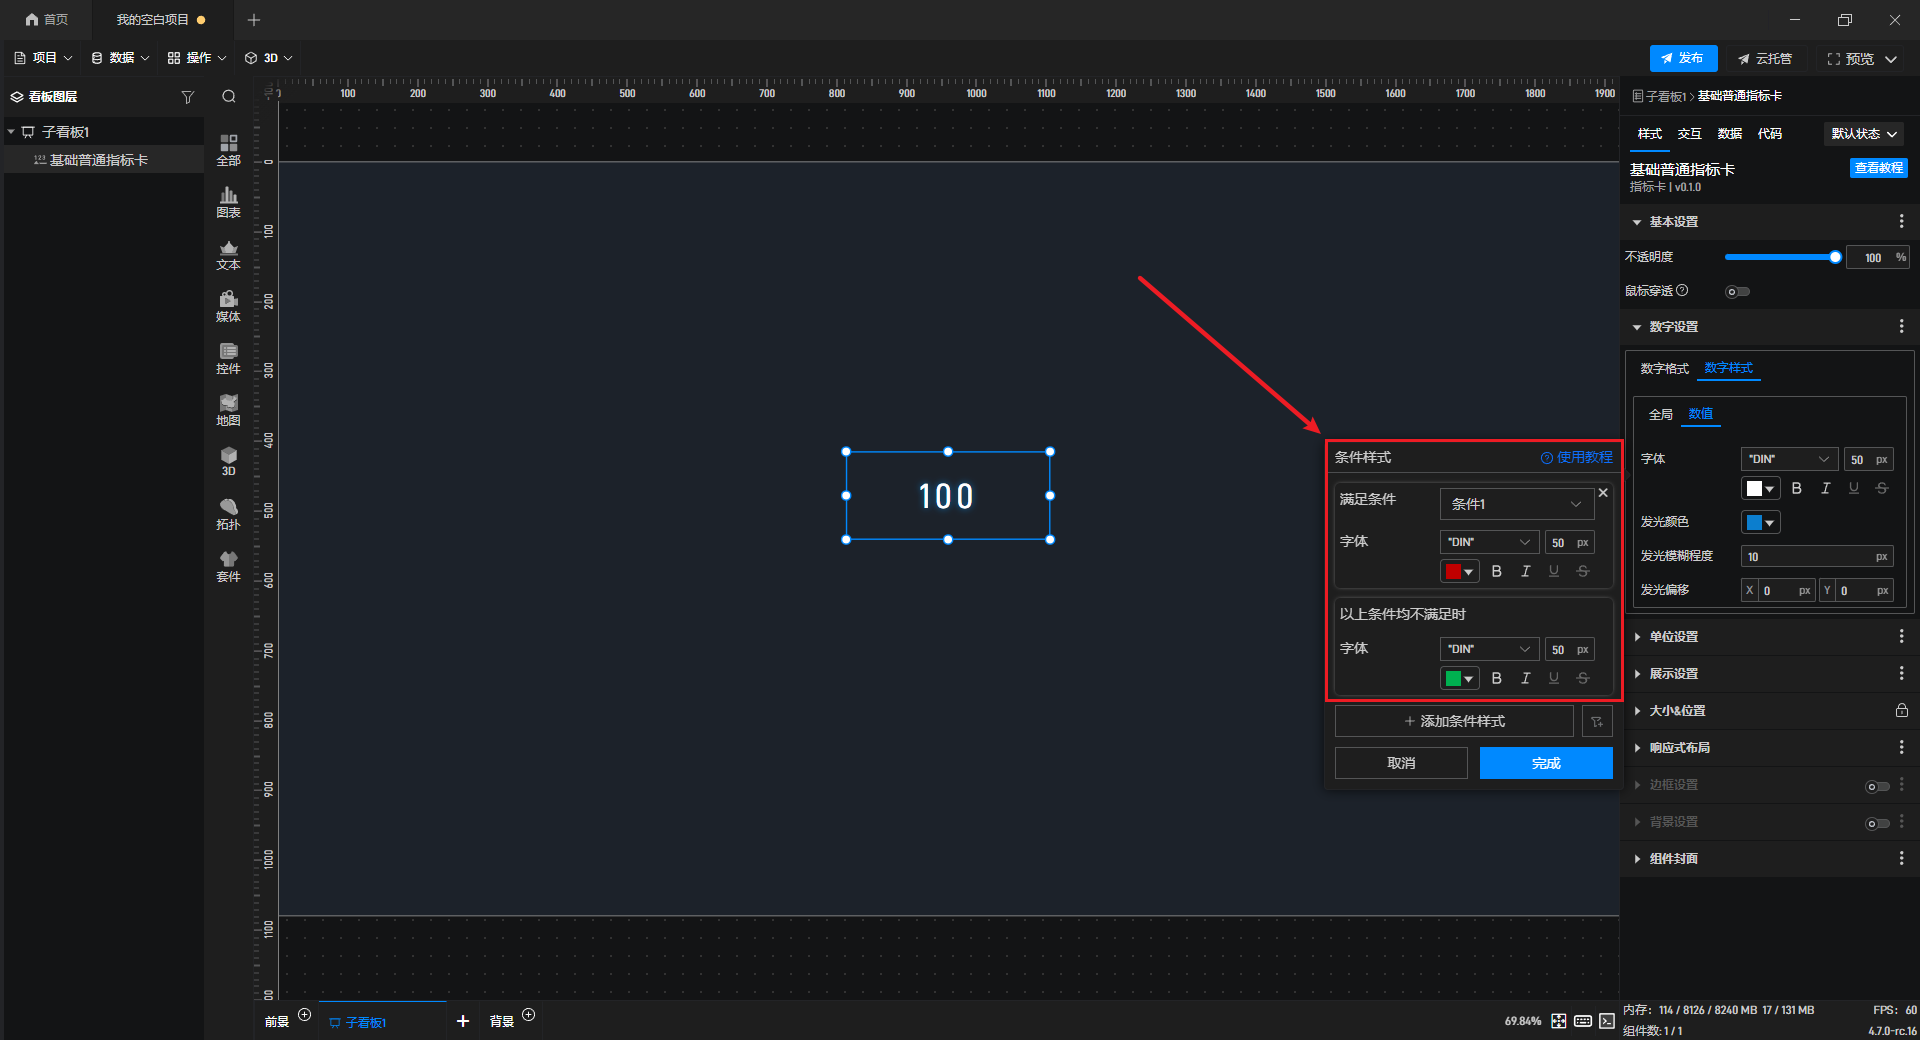Open the 地图 (map) component category
This screenshot has width=1920, height=1040.
pos(228,409)
